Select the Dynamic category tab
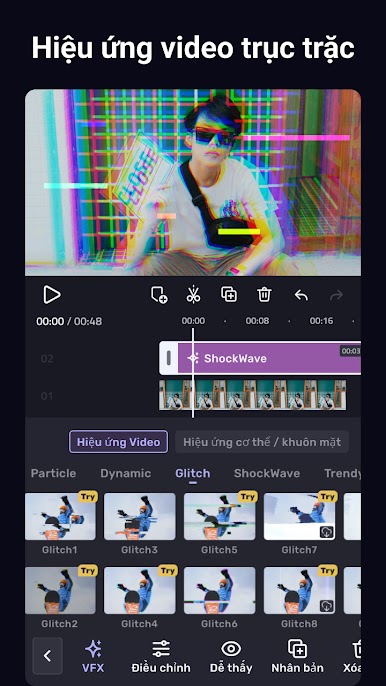This screenshot has height=686, width=386. (x=126, y=473)
